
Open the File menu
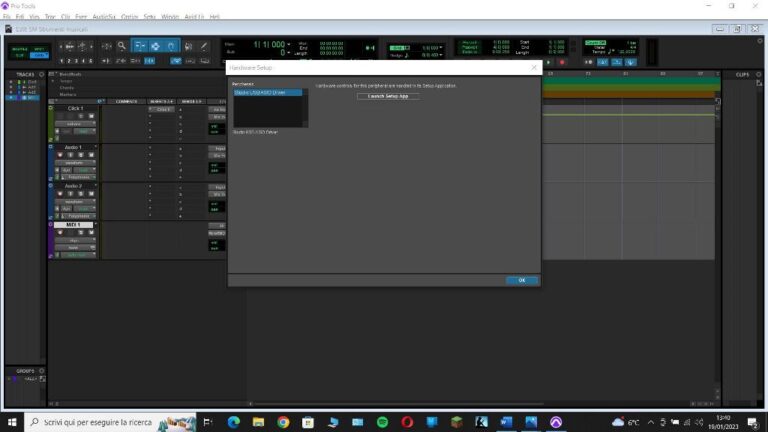(6, 17)
